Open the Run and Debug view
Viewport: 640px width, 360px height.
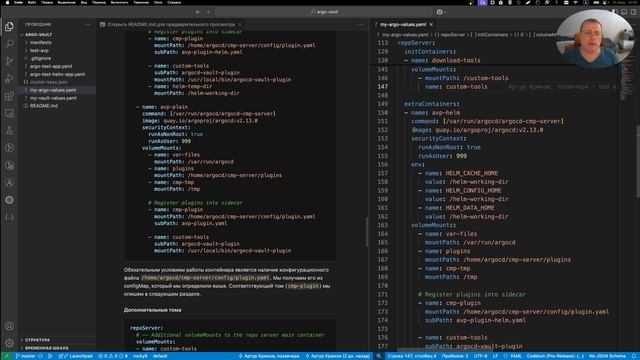click(x=9, y=78)
